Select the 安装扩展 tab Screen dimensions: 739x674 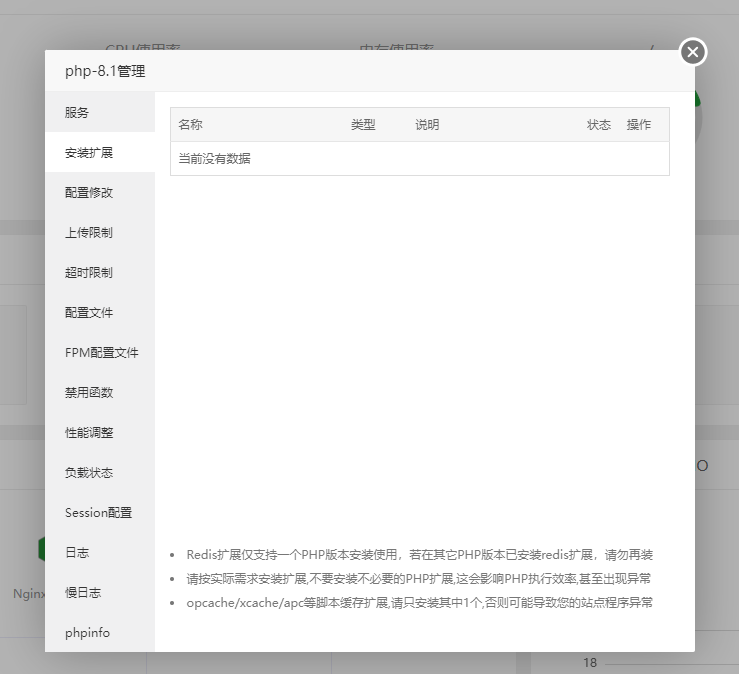coord(100,152)
